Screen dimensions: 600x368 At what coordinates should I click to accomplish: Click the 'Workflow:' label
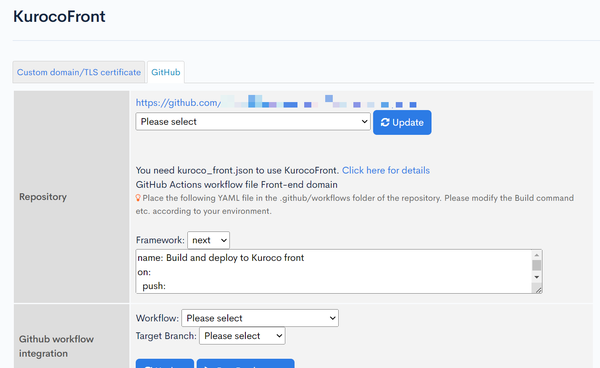(x=157, y=318)
